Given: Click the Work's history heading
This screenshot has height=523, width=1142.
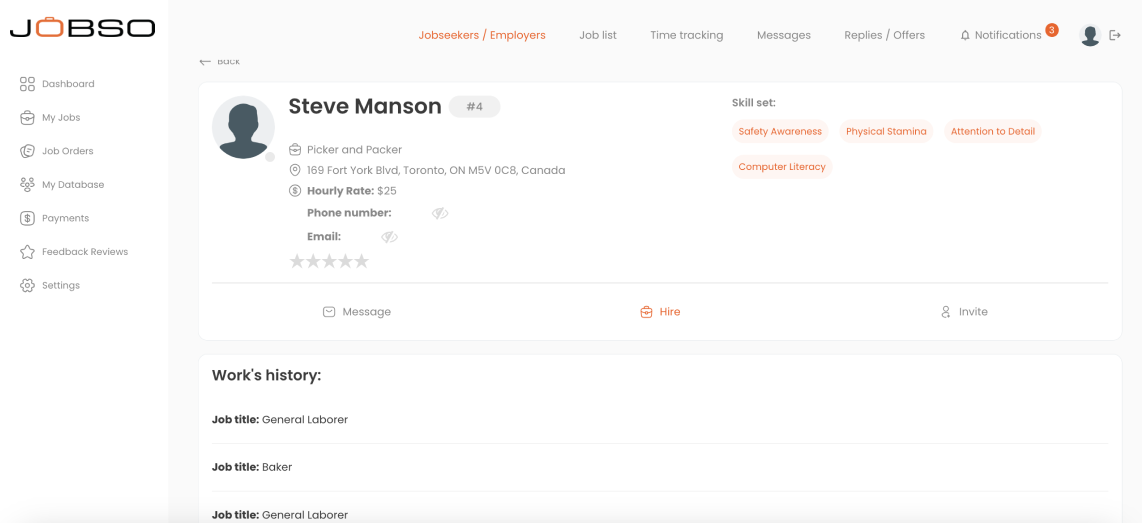Looking at the screenshot, I should (267, 376).
